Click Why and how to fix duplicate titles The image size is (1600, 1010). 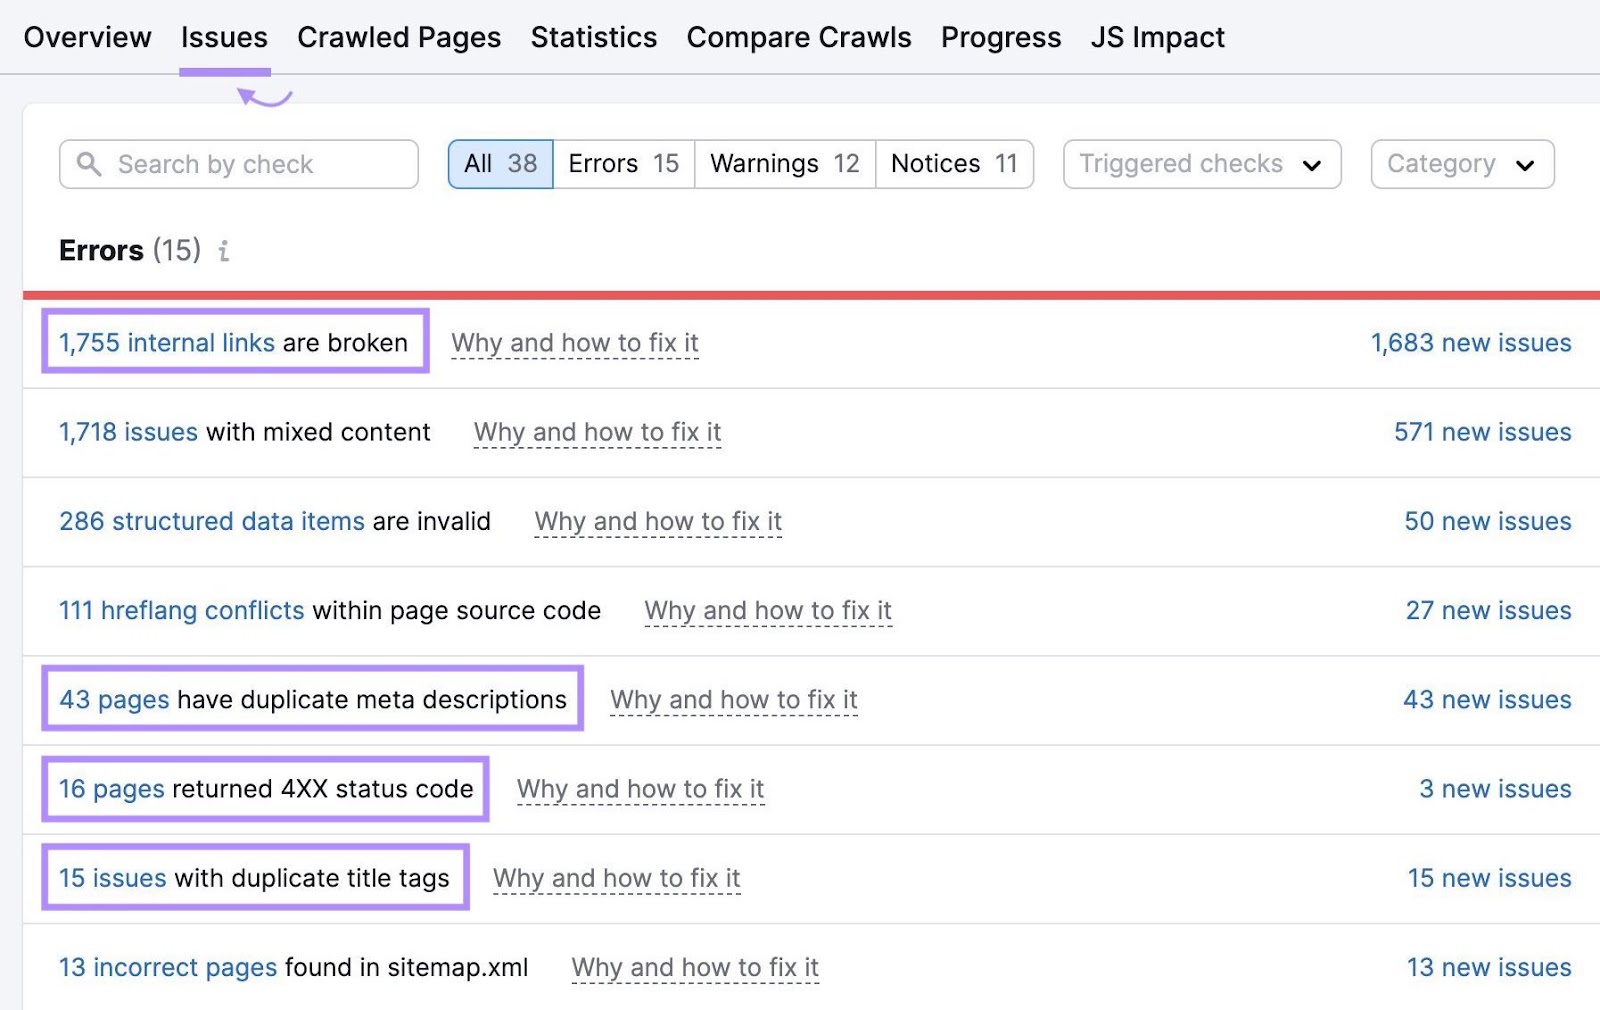click(x=617, y=878)
